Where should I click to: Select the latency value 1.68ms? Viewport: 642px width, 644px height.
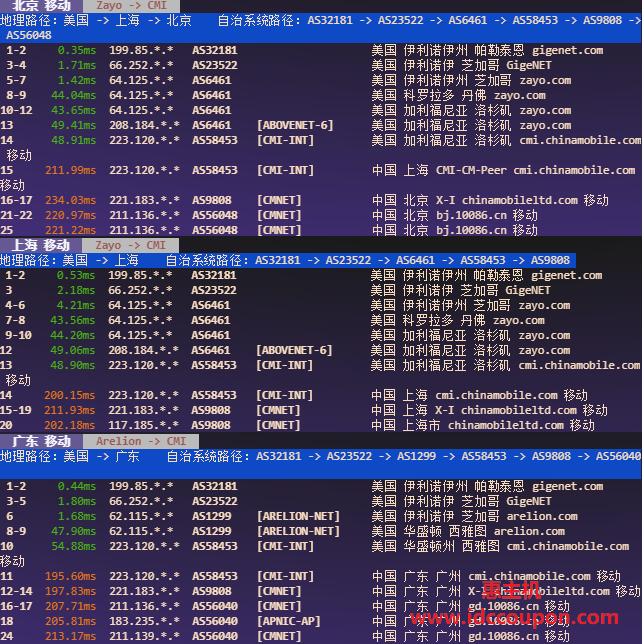[77, 516]
